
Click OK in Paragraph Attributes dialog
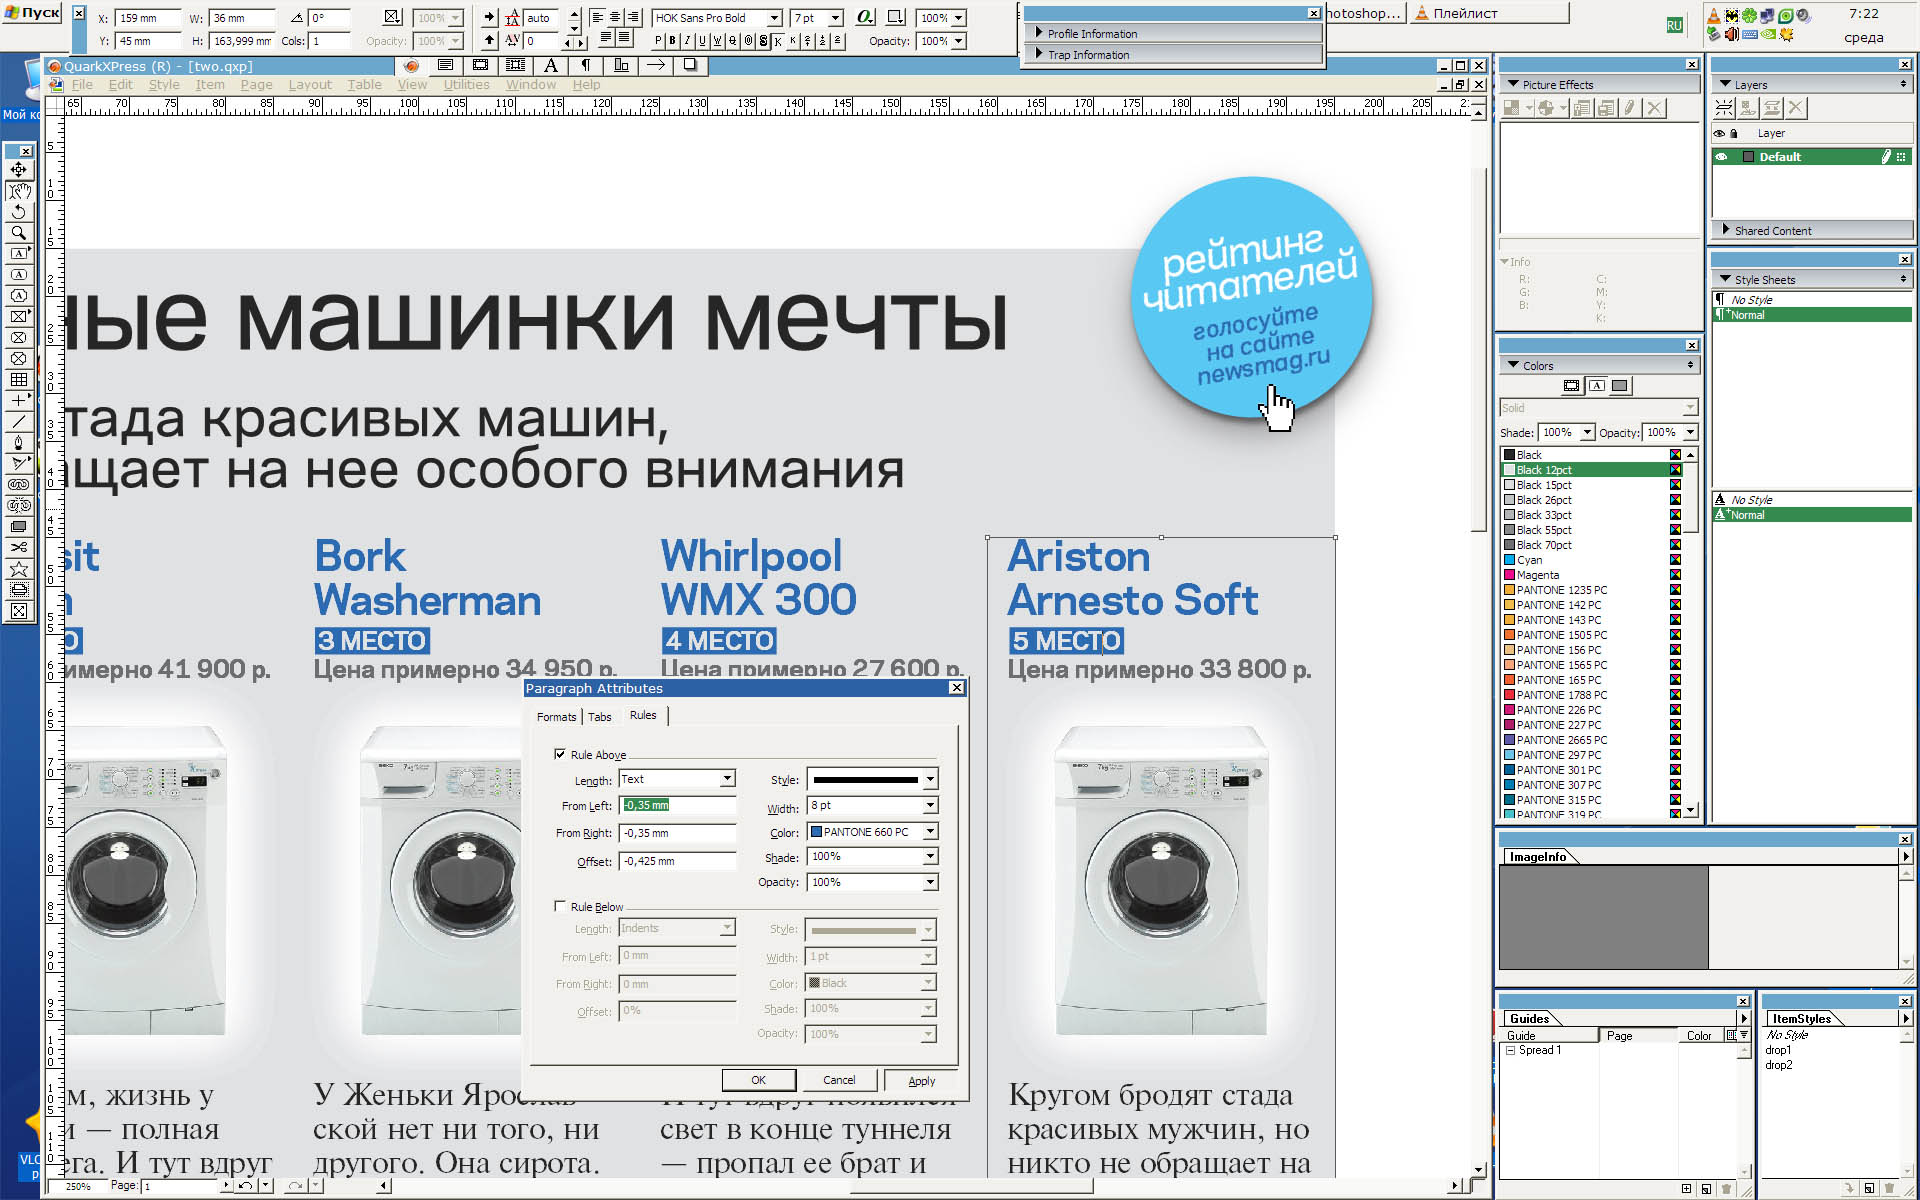tap(759, 1080)
